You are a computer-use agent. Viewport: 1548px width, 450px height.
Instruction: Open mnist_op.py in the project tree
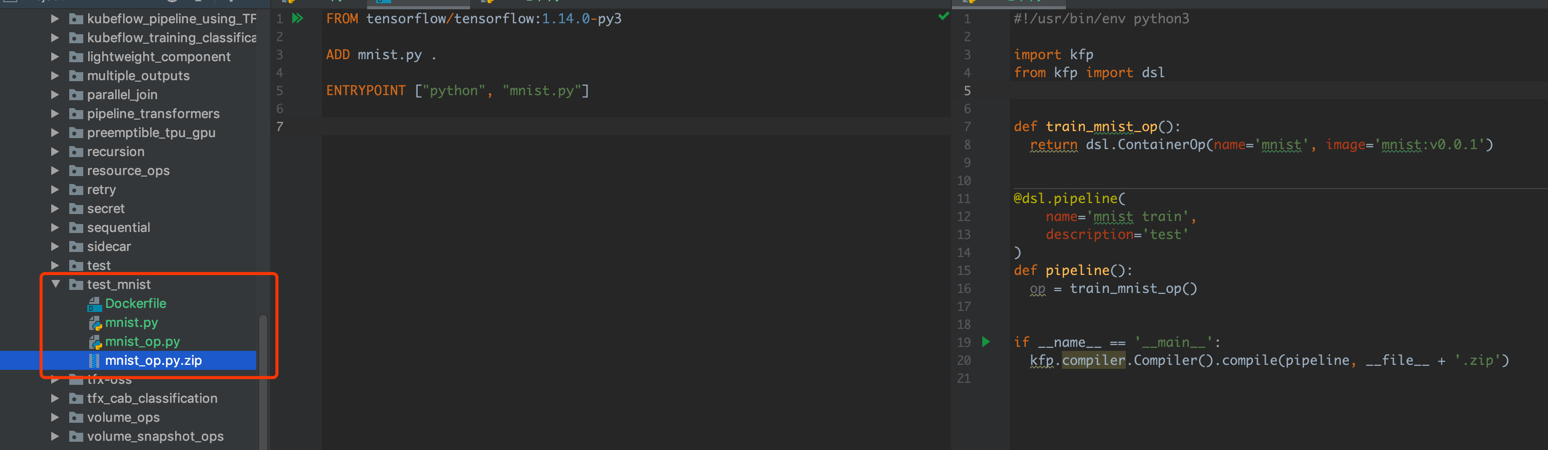[x=142, y=341]
